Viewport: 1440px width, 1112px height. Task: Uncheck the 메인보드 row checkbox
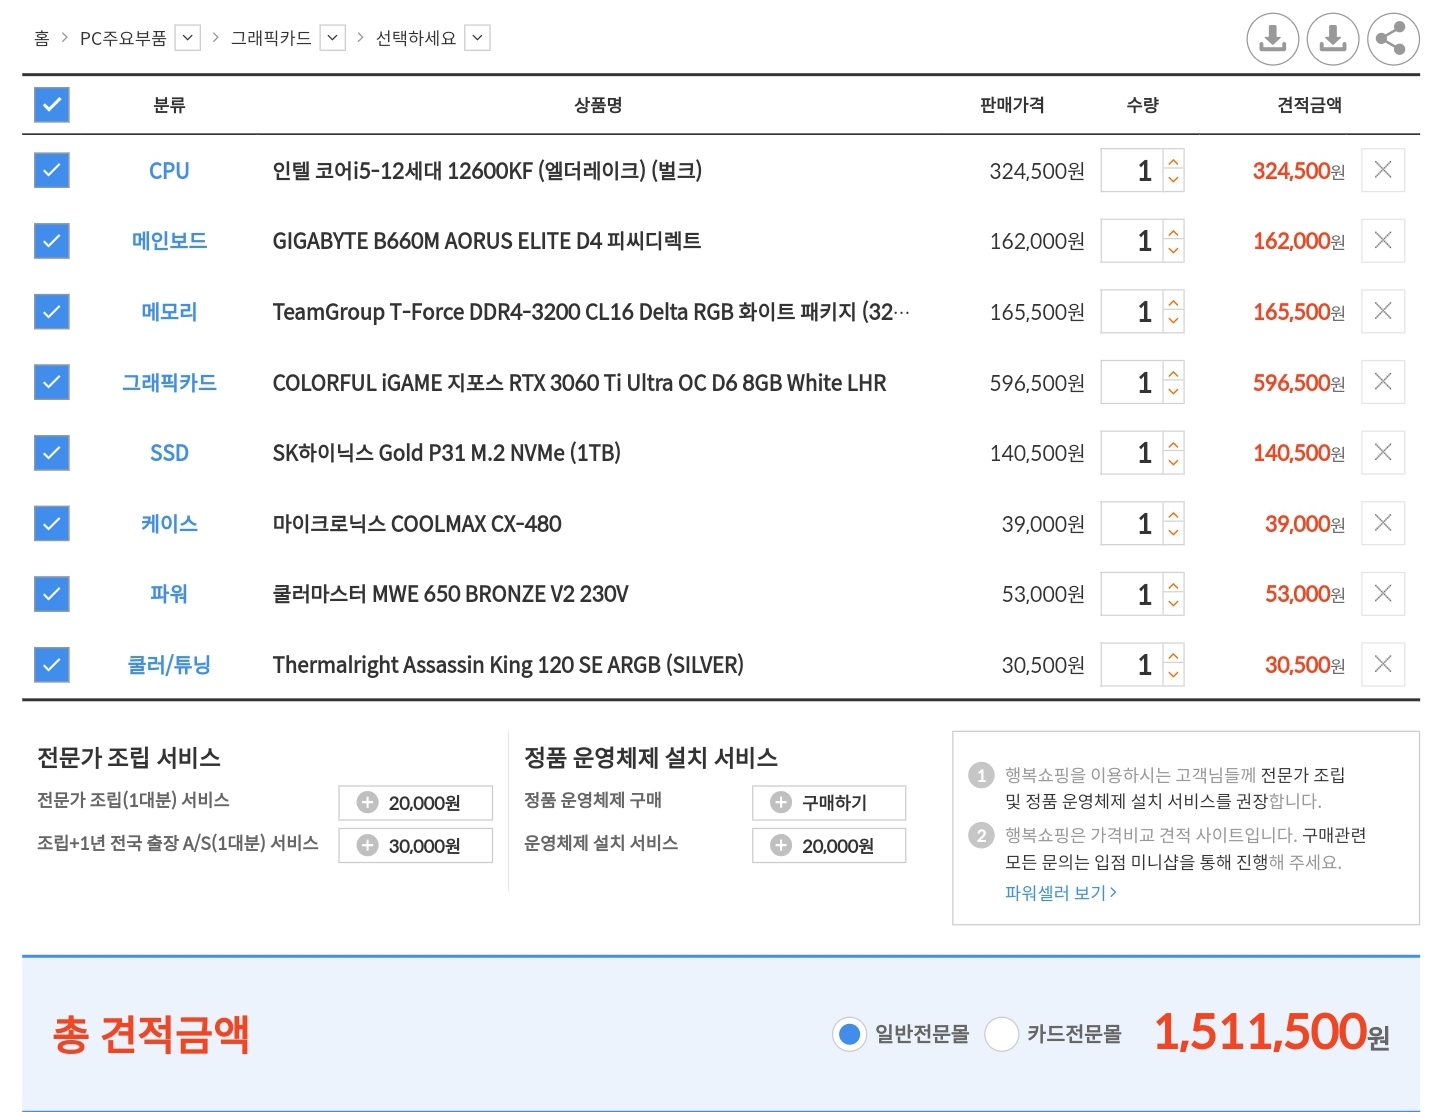click(x=52, y=241)
